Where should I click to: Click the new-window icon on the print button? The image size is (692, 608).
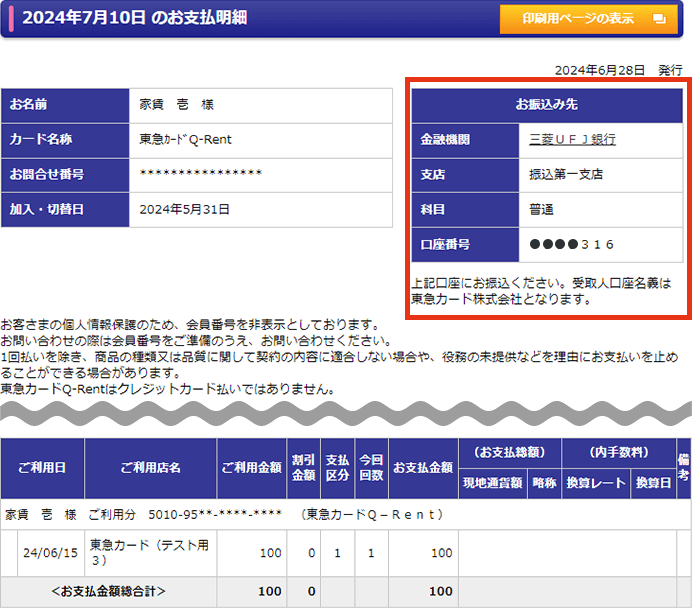coord(658,19)
